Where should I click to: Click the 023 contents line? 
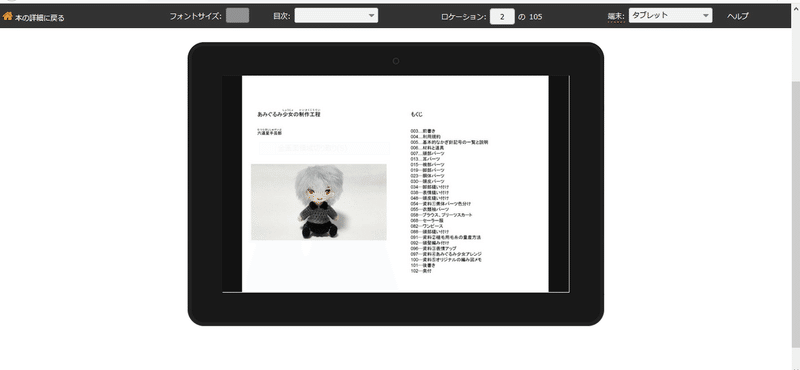(427, 176)
